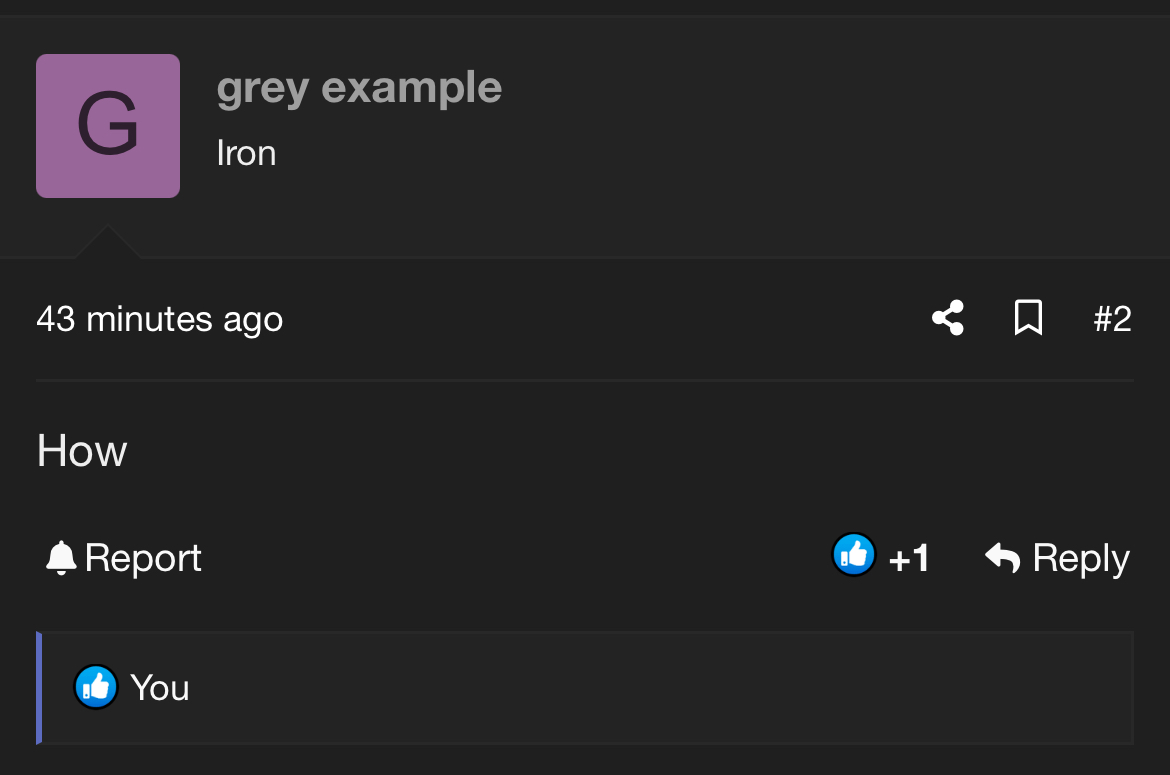Bookmark this post

click(1028, 318)
